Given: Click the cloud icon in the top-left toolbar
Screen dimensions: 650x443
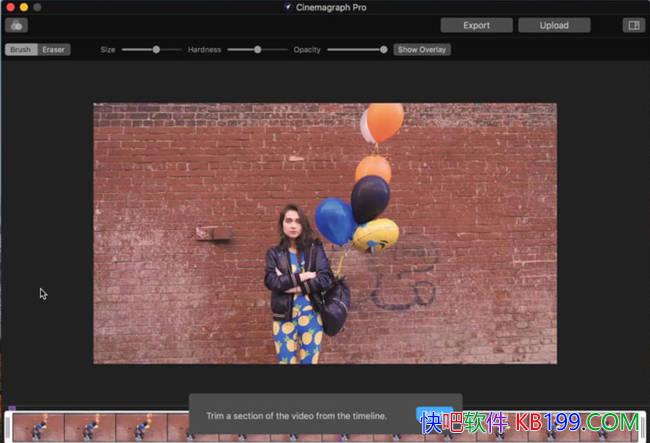Looking at the screenshot, I should tap(16, 26).
